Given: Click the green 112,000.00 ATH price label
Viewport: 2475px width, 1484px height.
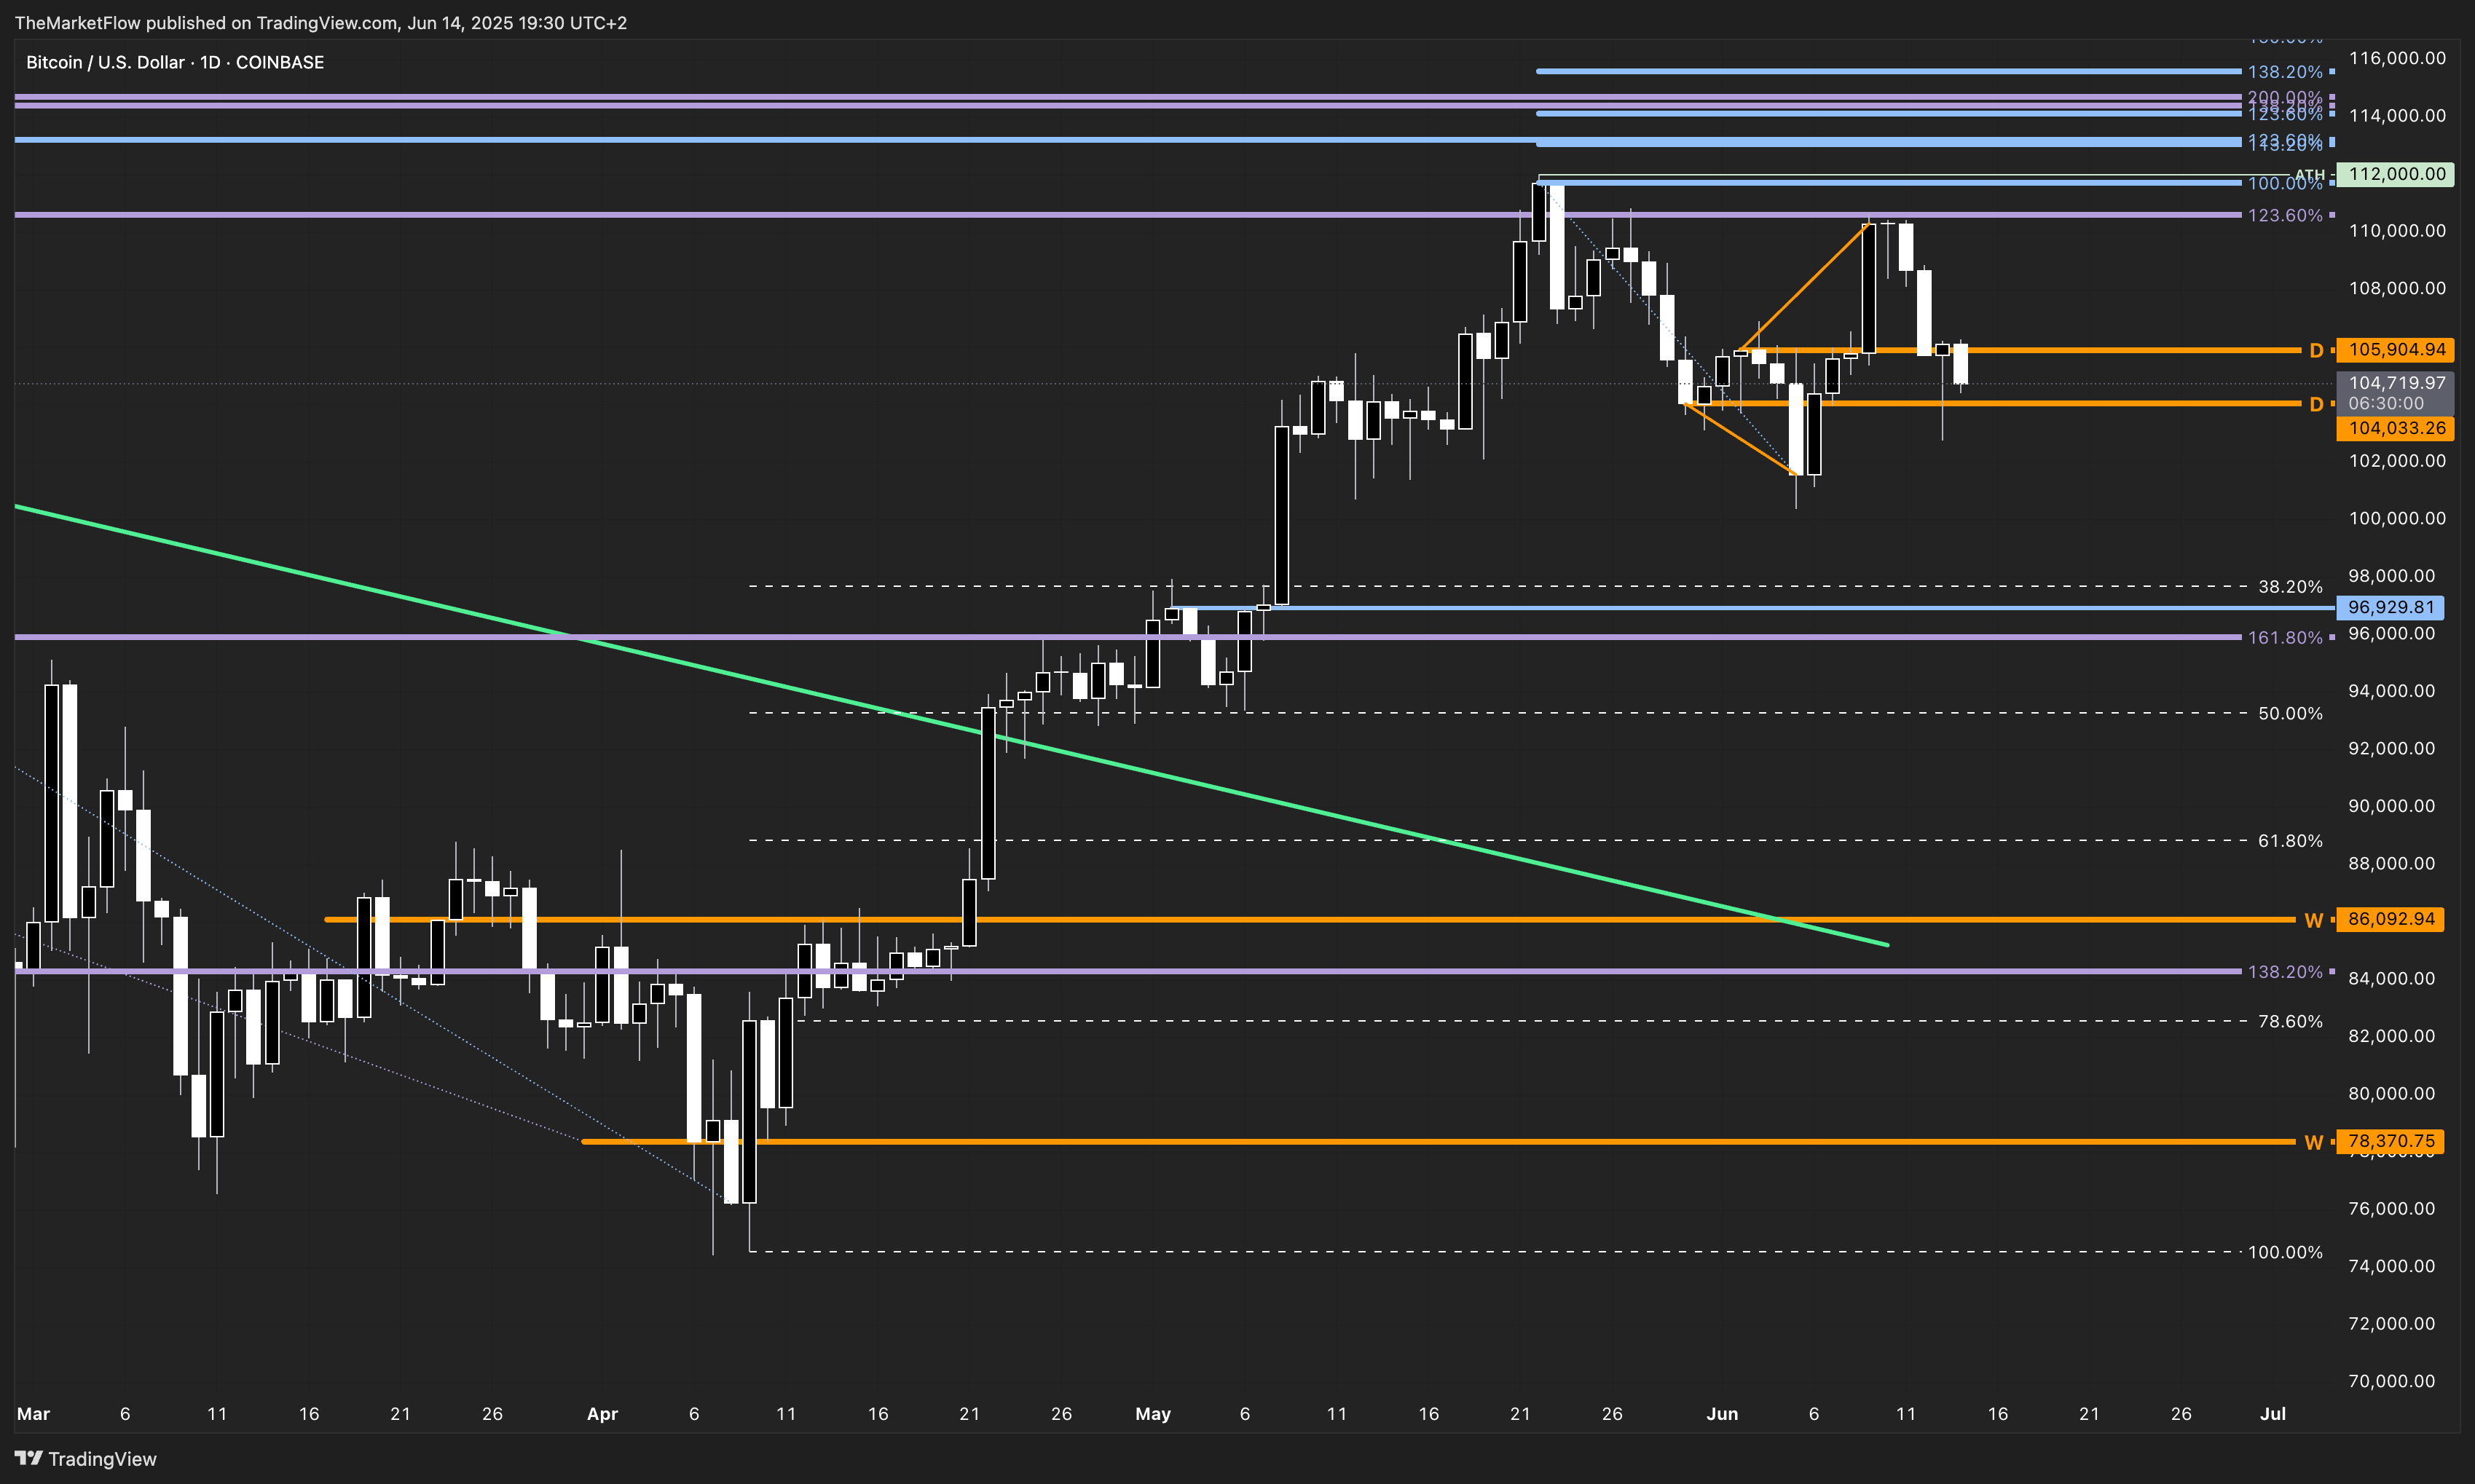Looking at the screenshot, I should 2396,174.
